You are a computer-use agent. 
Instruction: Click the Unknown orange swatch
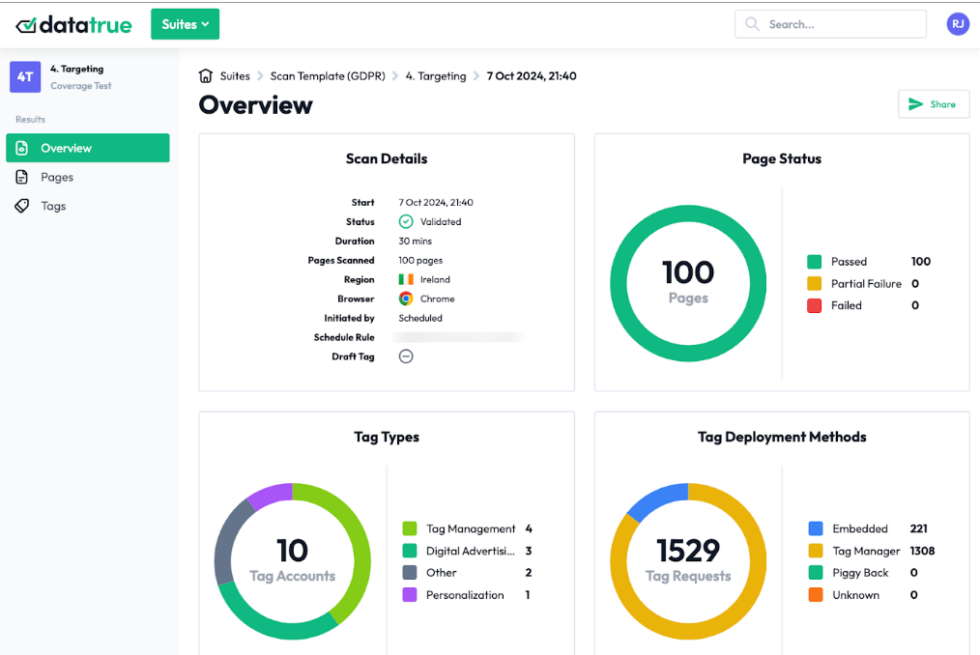coord(816,595)
